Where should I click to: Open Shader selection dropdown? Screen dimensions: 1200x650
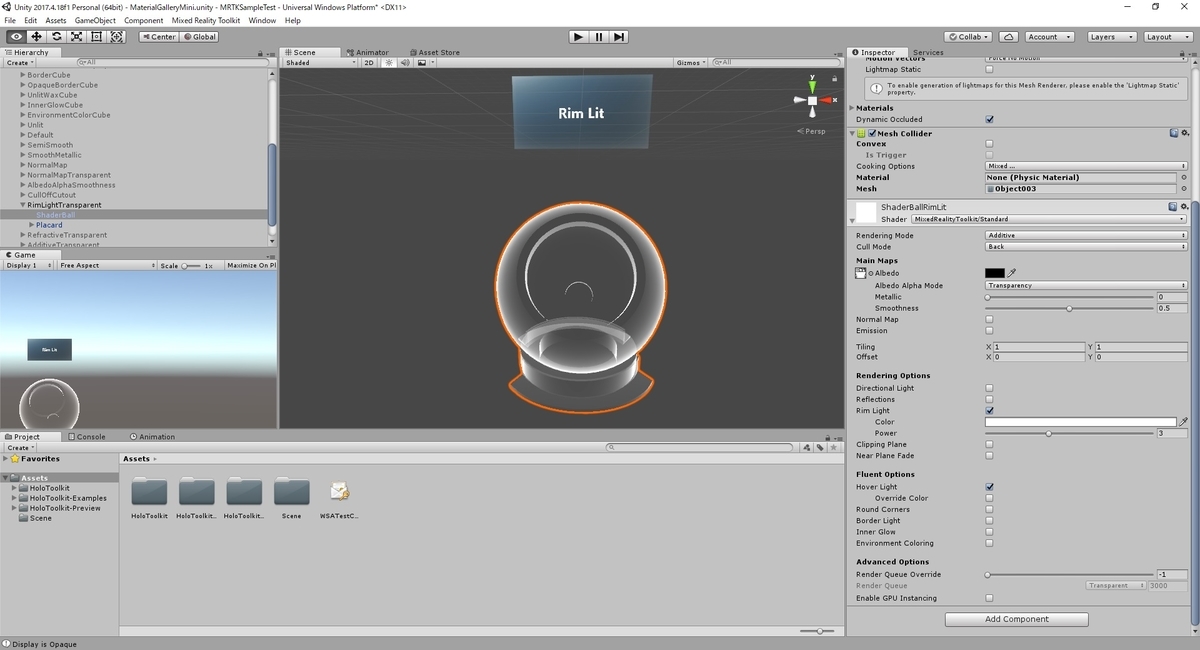(1049, 219)
